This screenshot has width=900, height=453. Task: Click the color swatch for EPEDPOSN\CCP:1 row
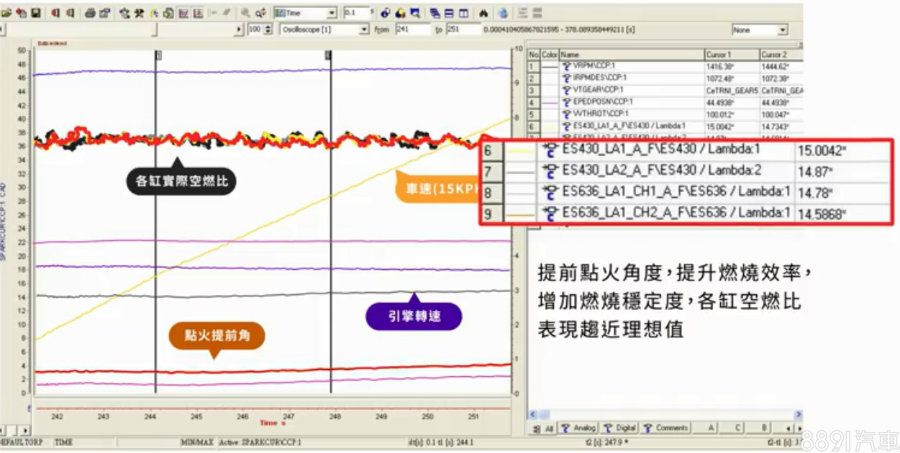pyautogui.click(x=548, y=101)
